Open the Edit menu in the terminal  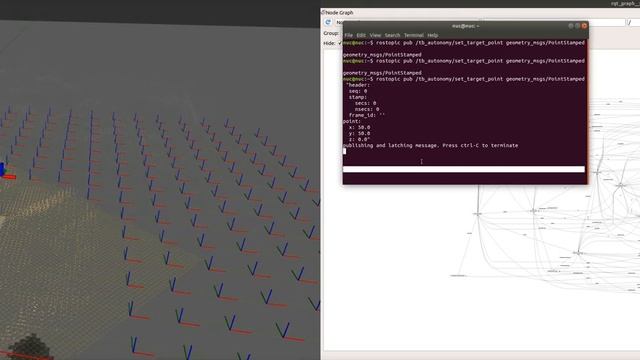tap(361, 35)
